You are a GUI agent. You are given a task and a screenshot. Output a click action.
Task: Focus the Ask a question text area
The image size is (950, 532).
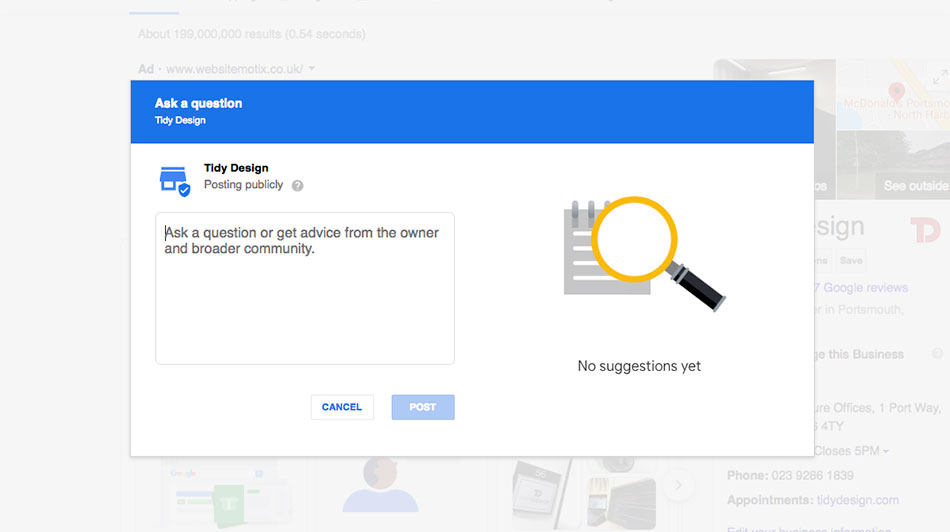[305, 288]
